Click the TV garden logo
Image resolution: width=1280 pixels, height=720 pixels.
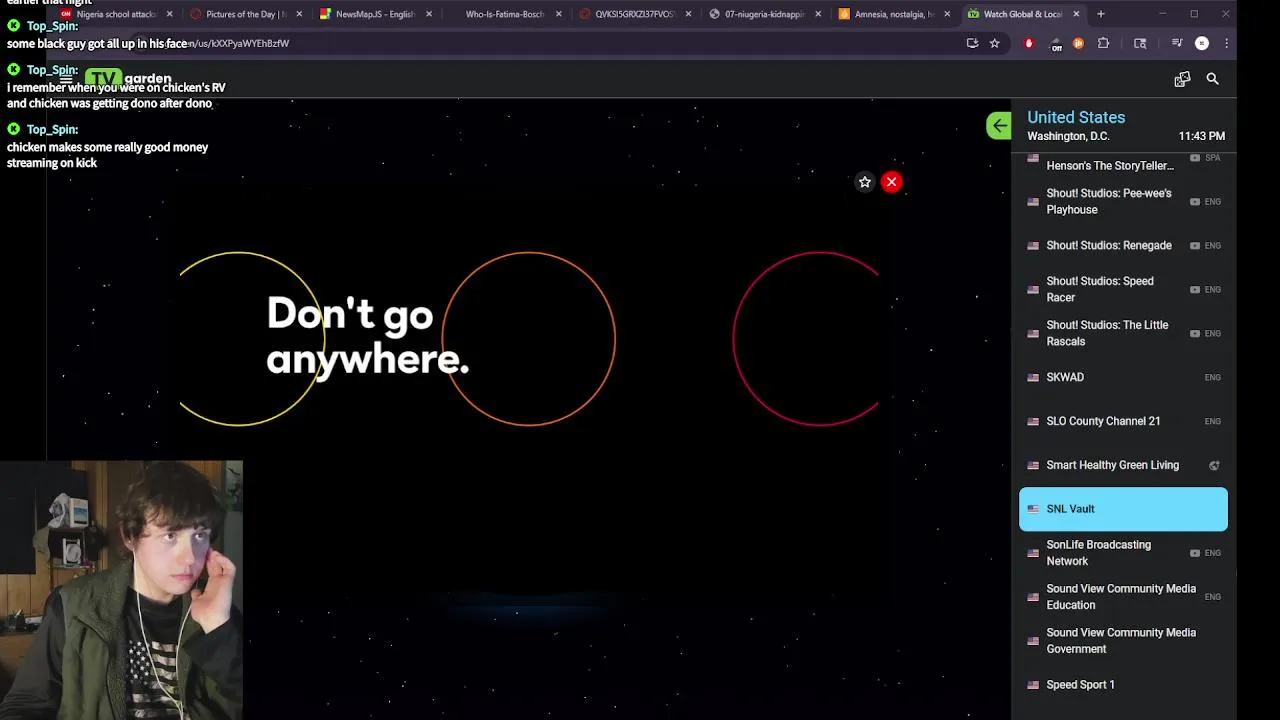coord(128,79)
